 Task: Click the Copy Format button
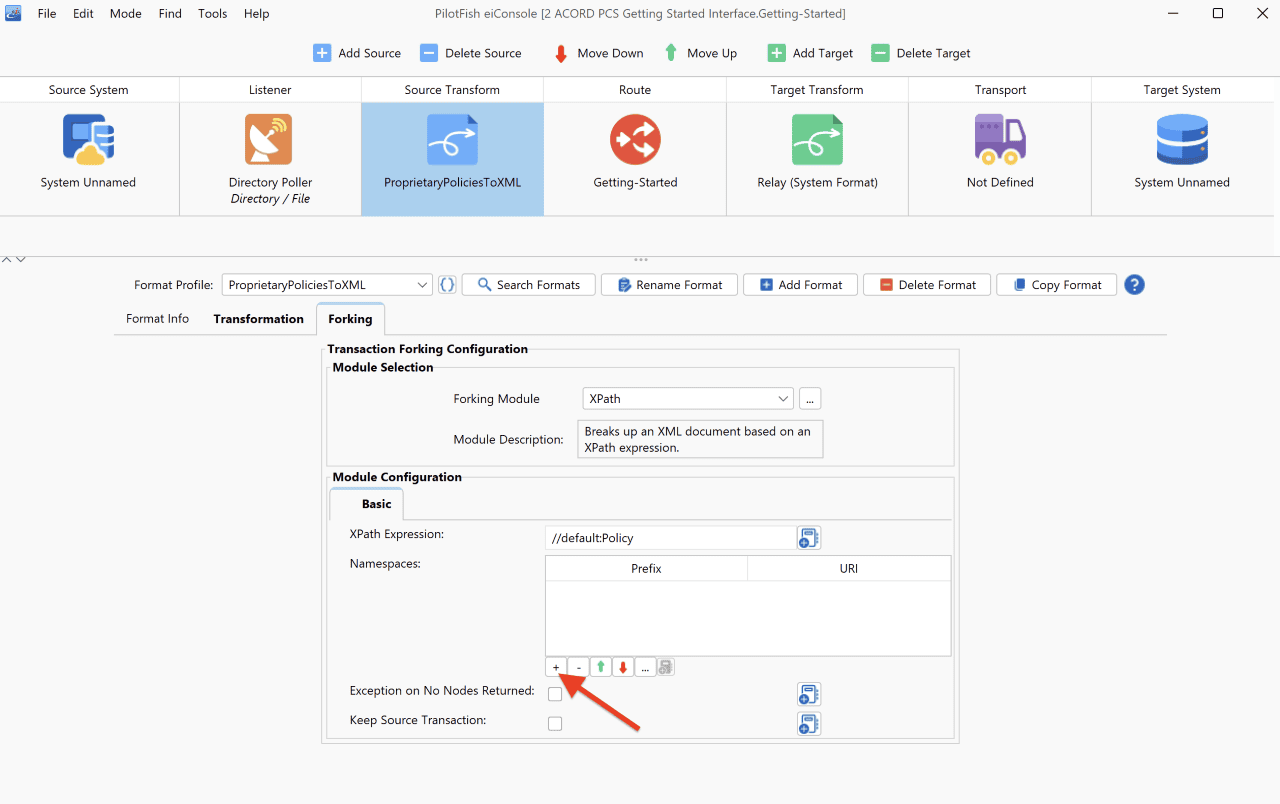pos(1056,285)
